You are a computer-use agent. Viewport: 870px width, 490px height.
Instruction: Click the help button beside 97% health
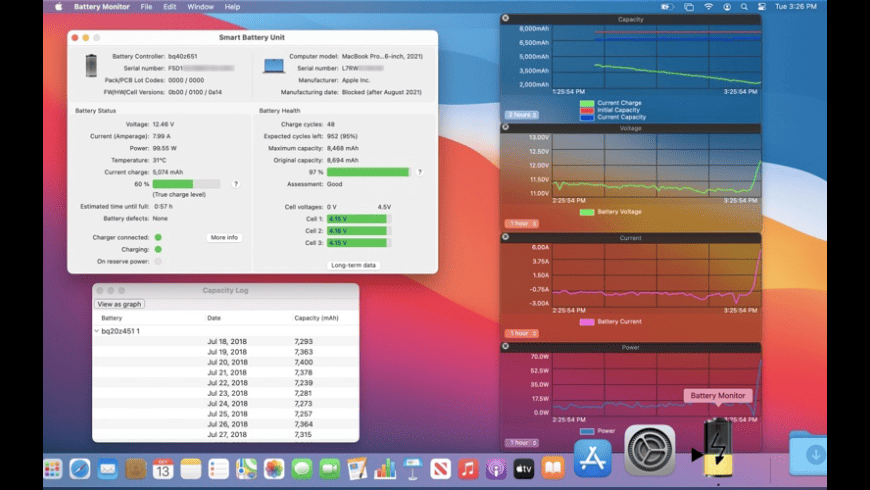click(x=420, y=172)
